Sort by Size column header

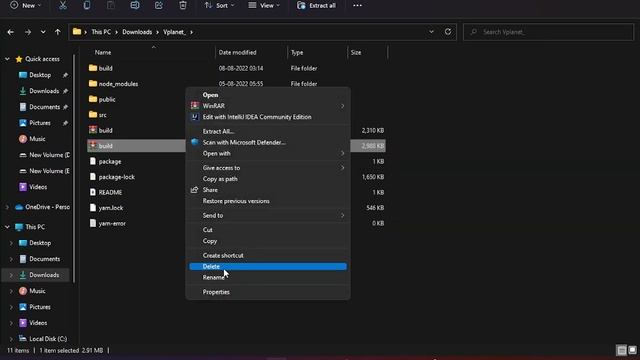click(356, 52)
